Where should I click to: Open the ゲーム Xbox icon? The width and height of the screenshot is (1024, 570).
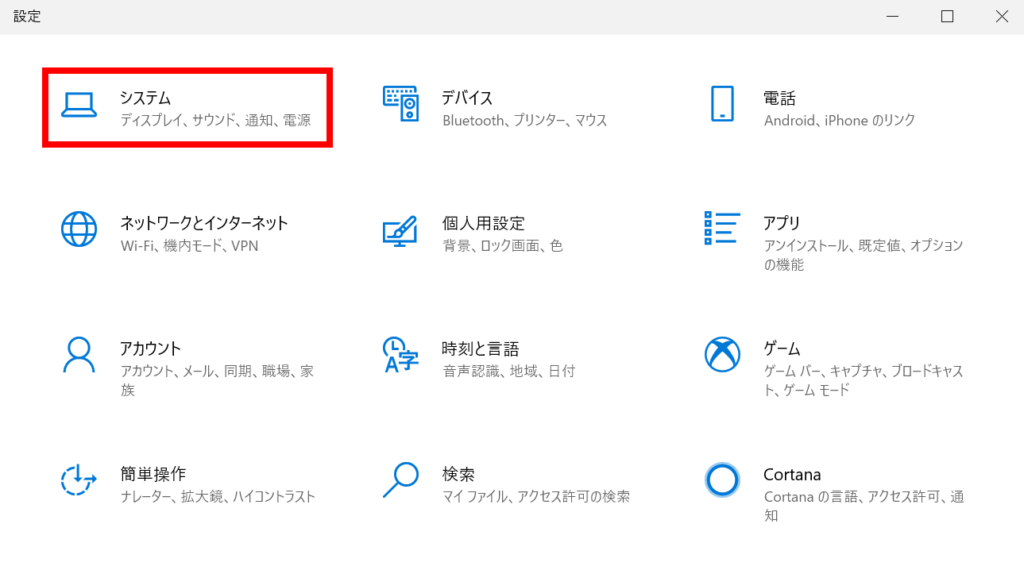[722, 355]
